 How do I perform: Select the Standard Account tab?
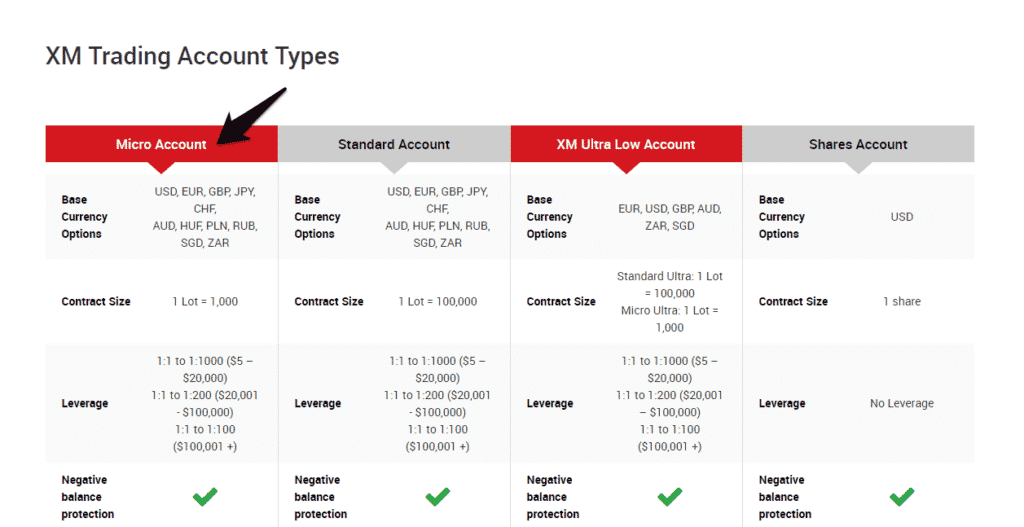click(394, 144)
